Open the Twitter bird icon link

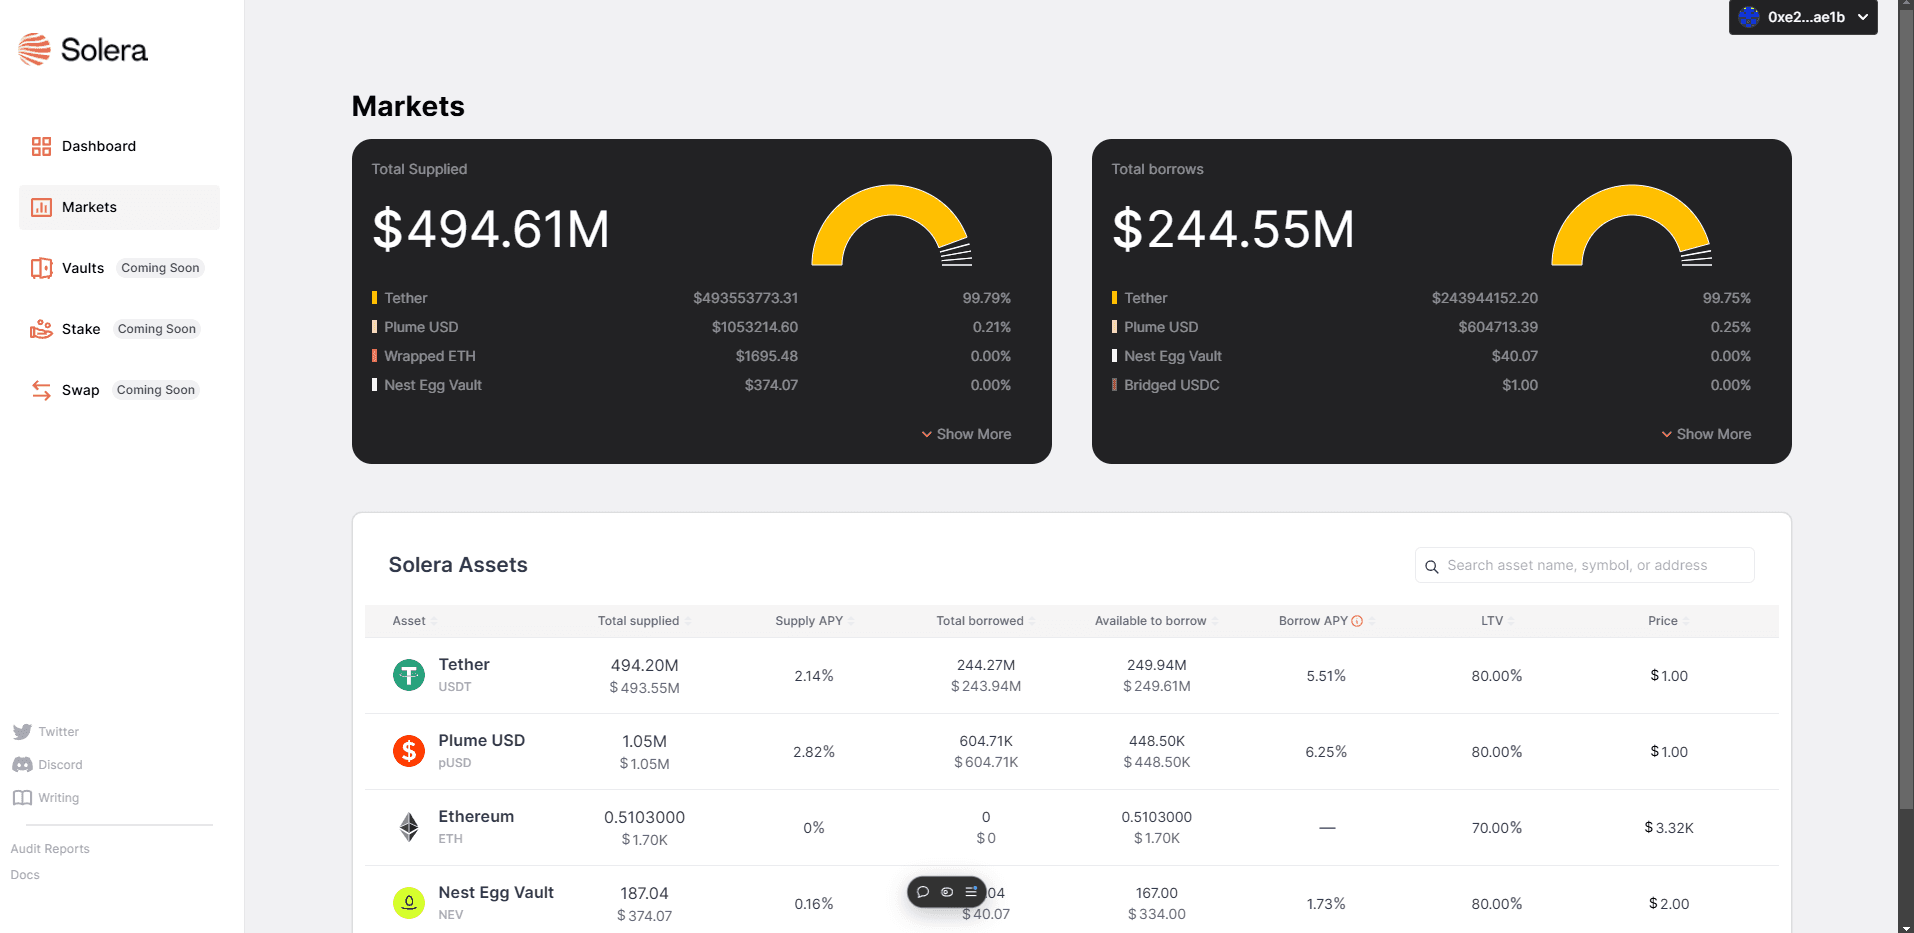22,732
